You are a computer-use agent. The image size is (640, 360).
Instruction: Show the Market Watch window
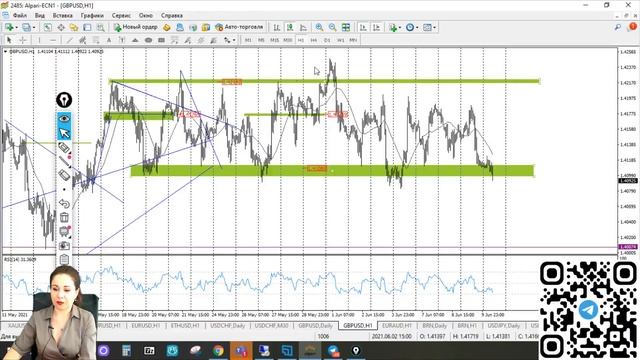(x=47, y=27)
